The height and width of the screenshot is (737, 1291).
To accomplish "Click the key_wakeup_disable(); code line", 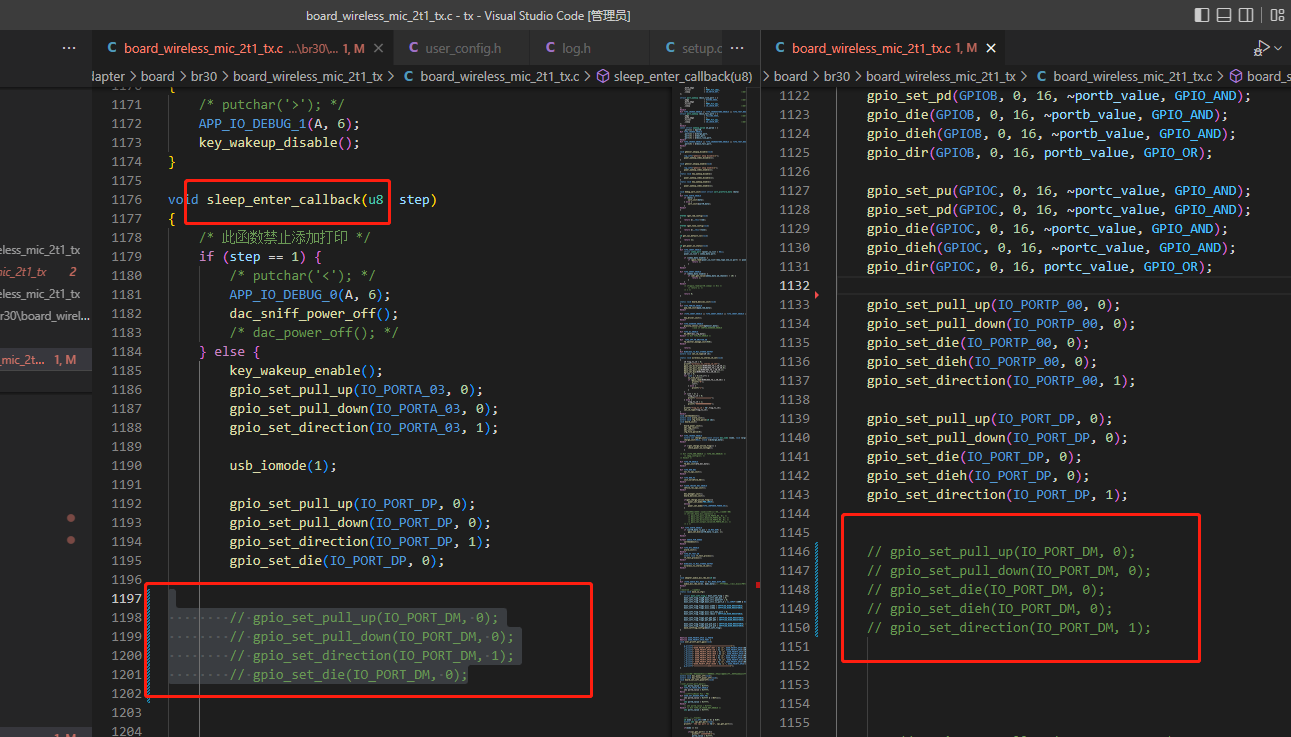I will pyautogui.click(x=279, y=142).
